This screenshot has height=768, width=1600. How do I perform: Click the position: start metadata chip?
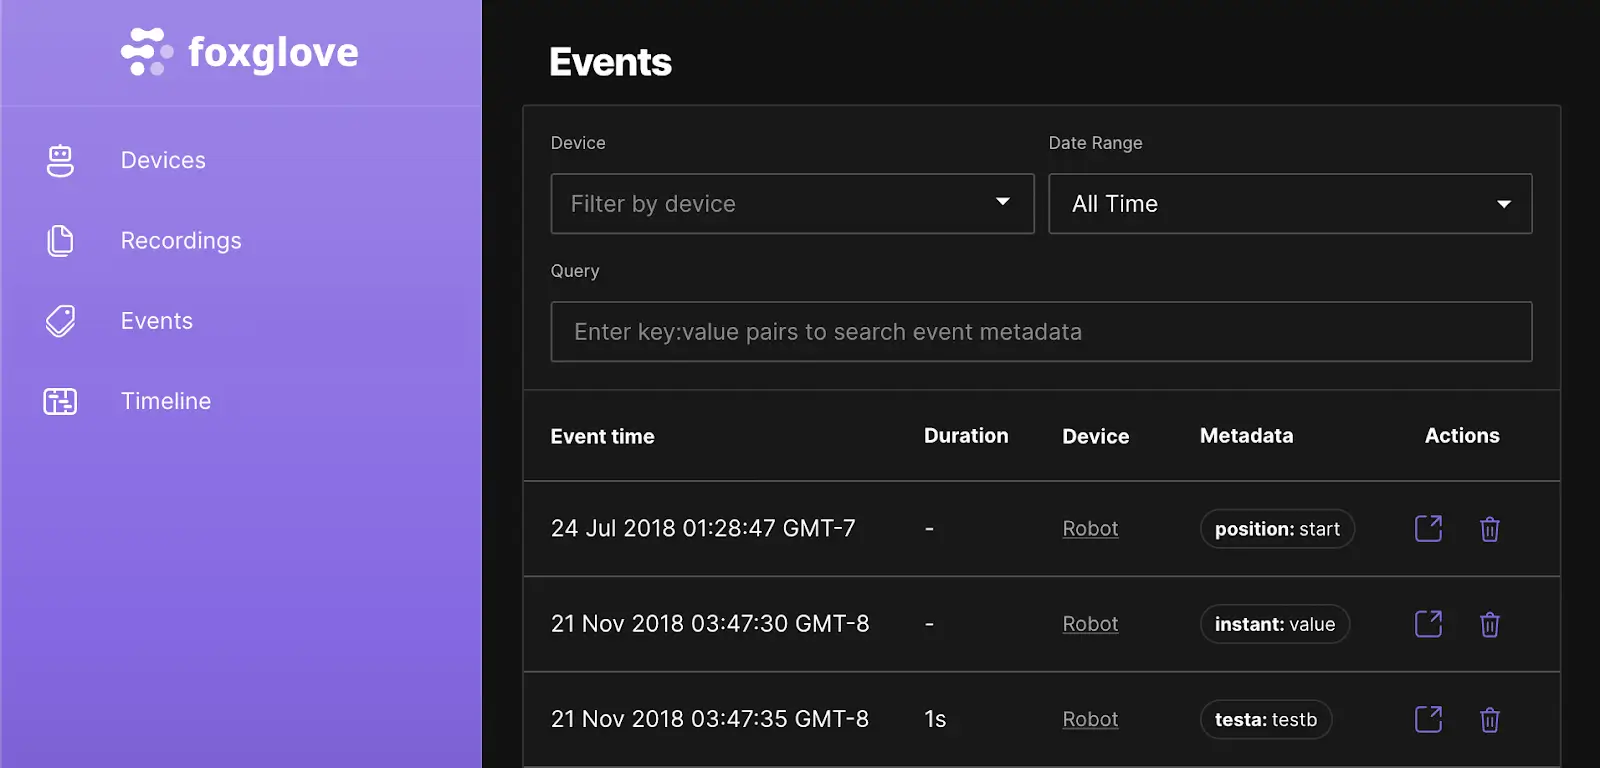pyautogui.click(x=1277, y=529)
